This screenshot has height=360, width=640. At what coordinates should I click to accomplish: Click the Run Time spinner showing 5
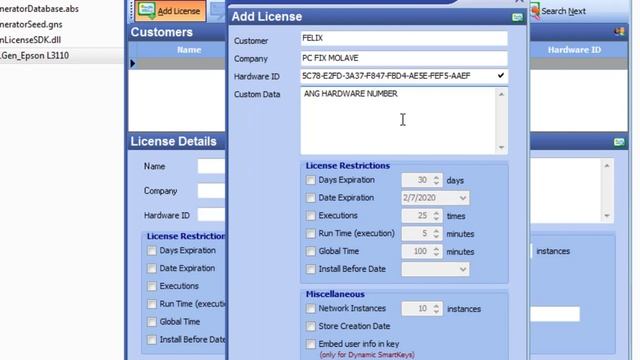coord(422,233)
